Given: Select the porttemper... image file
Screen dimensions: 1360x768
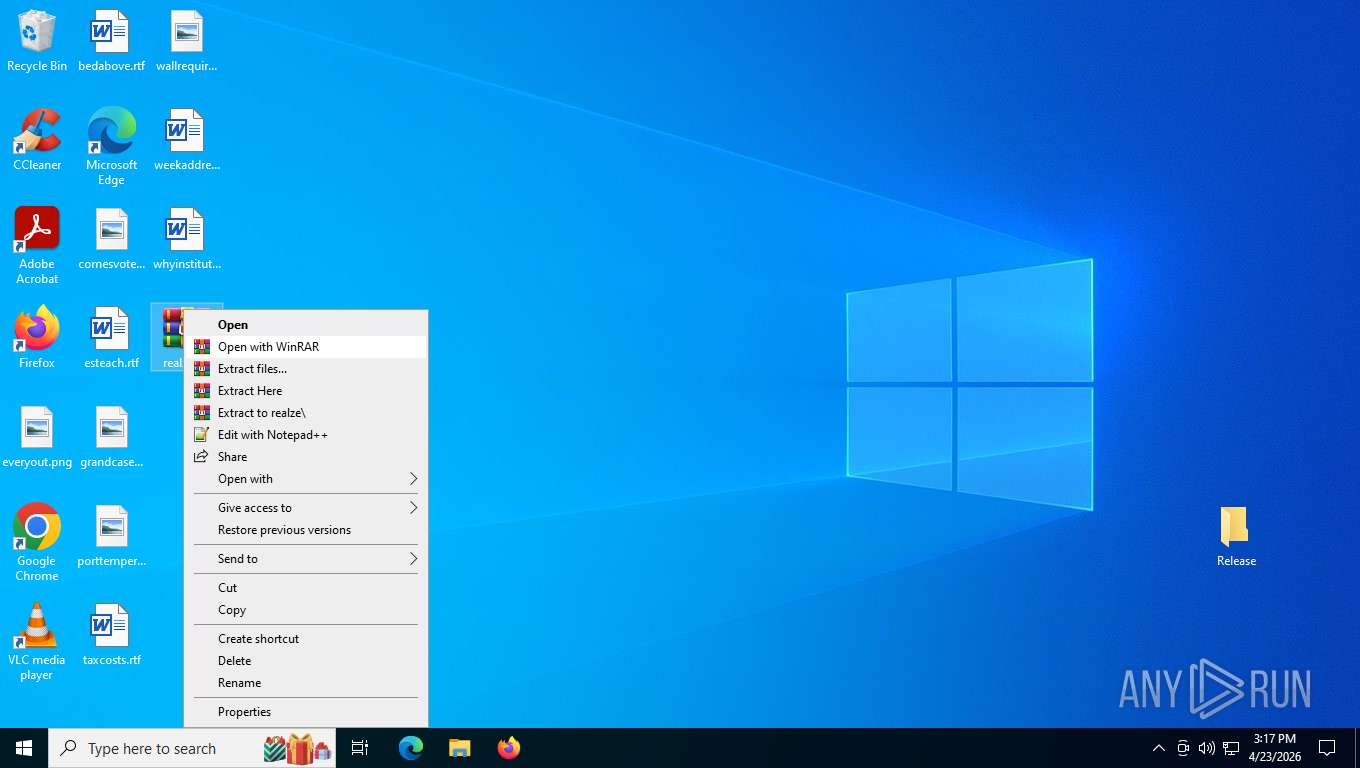Looking at the screenshot, I should coord(111,536).
